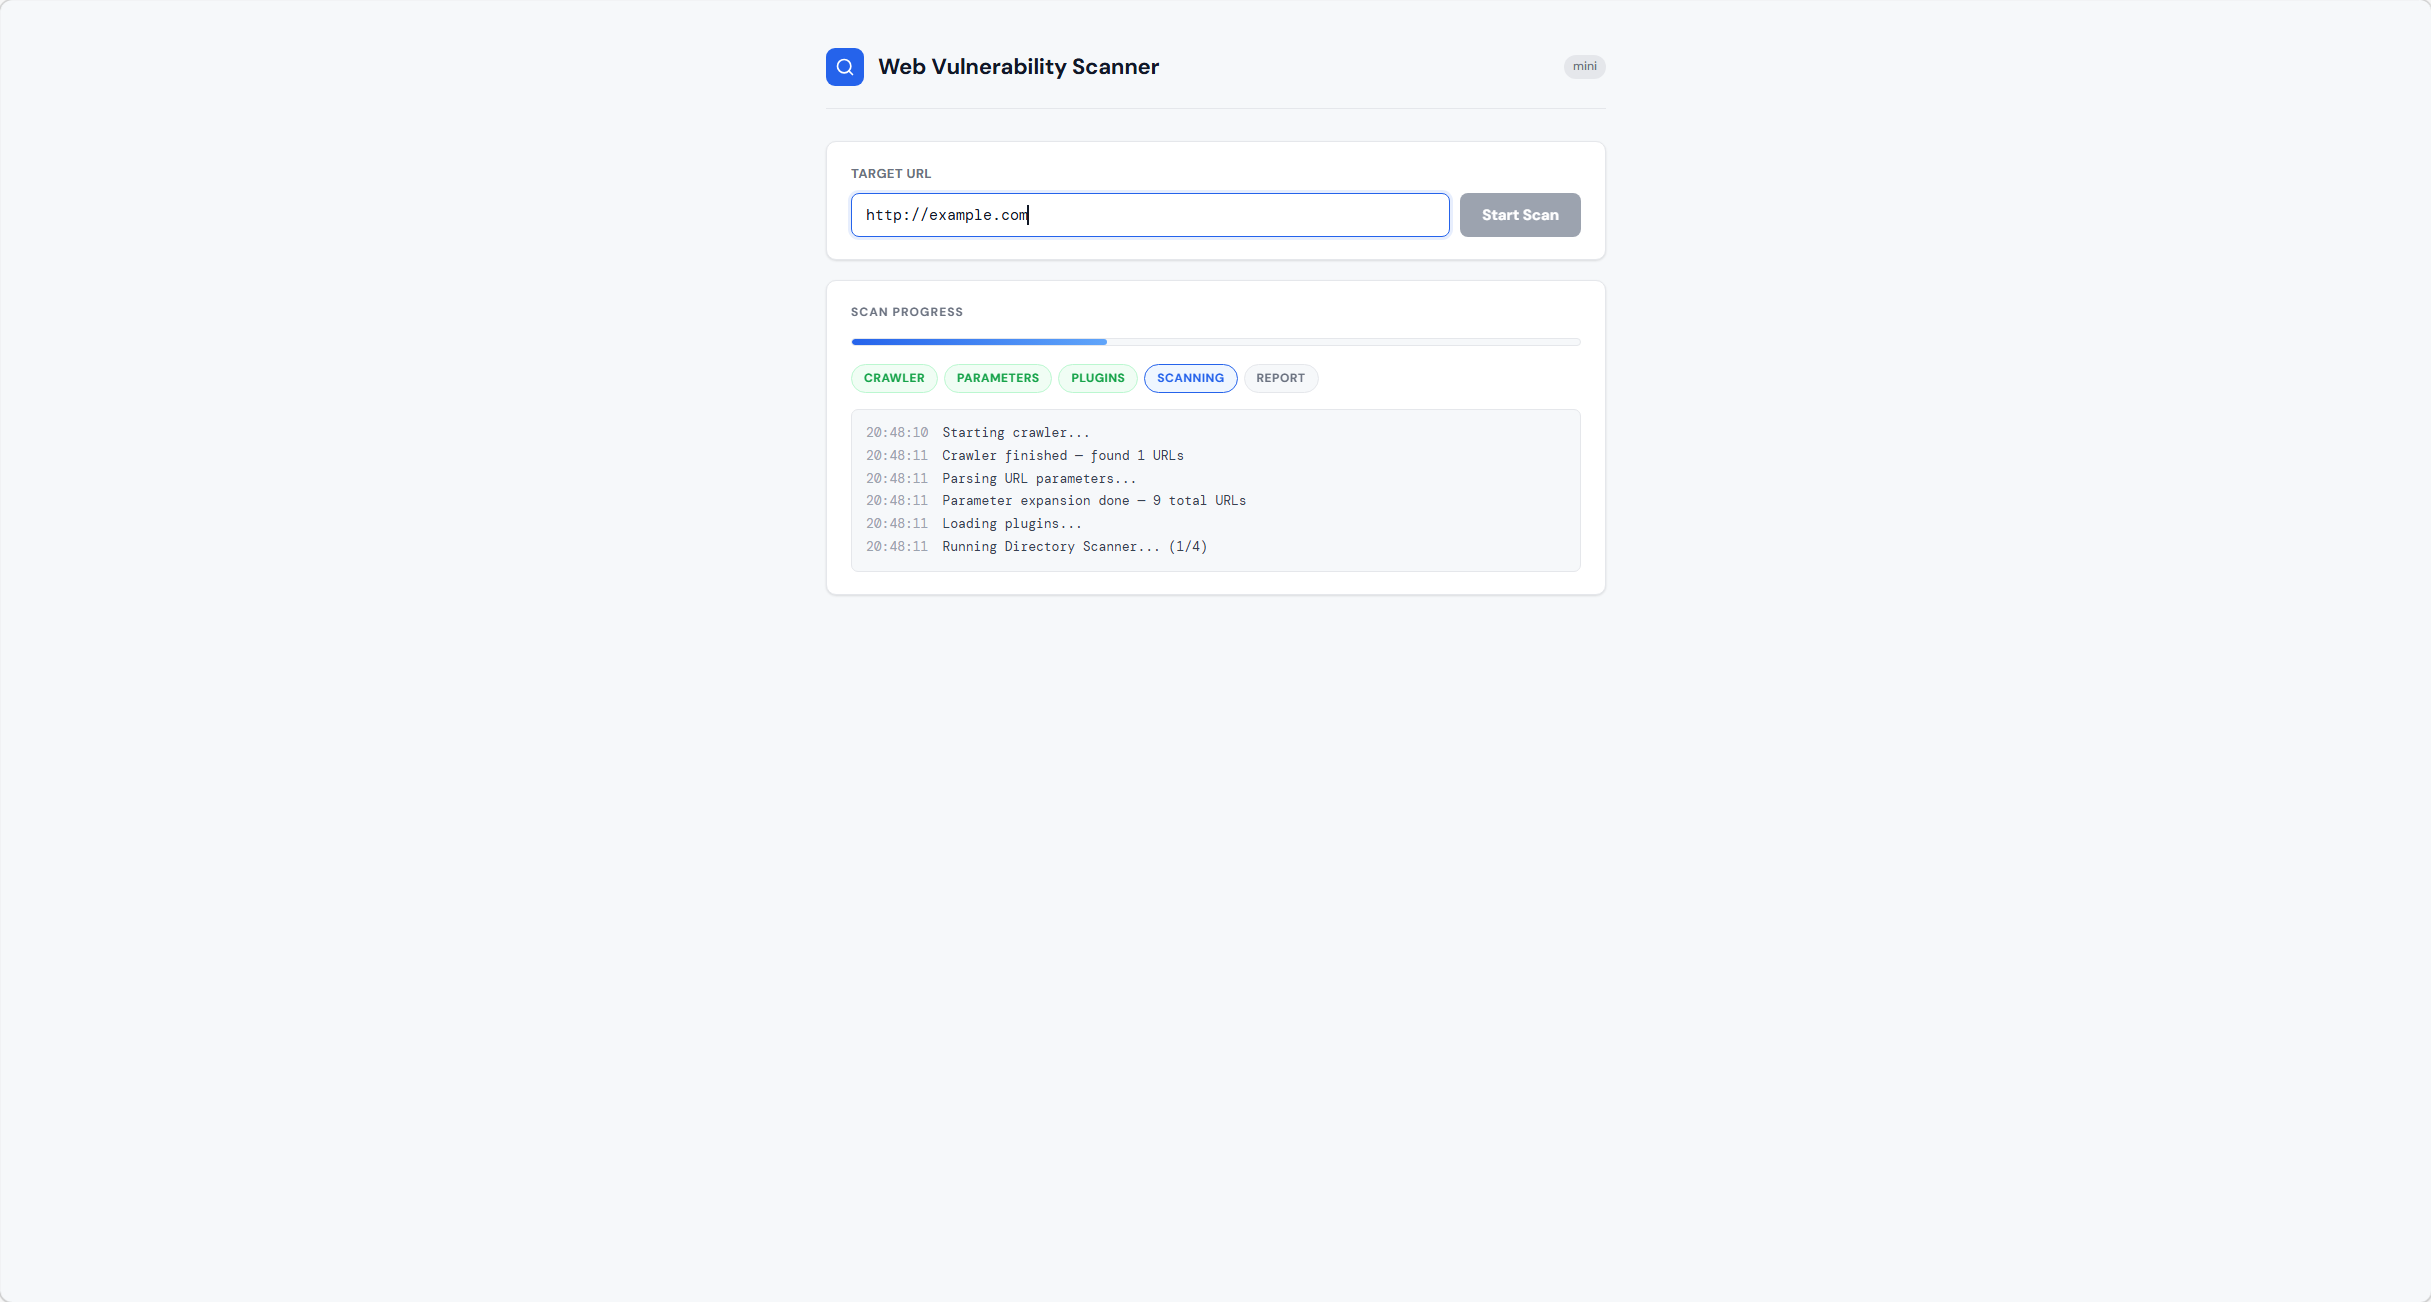Click the "Loading plugins..." log line
Image resolution: width=2431 pixels, height=1302 pixels.
click(x=1011, y=524)
